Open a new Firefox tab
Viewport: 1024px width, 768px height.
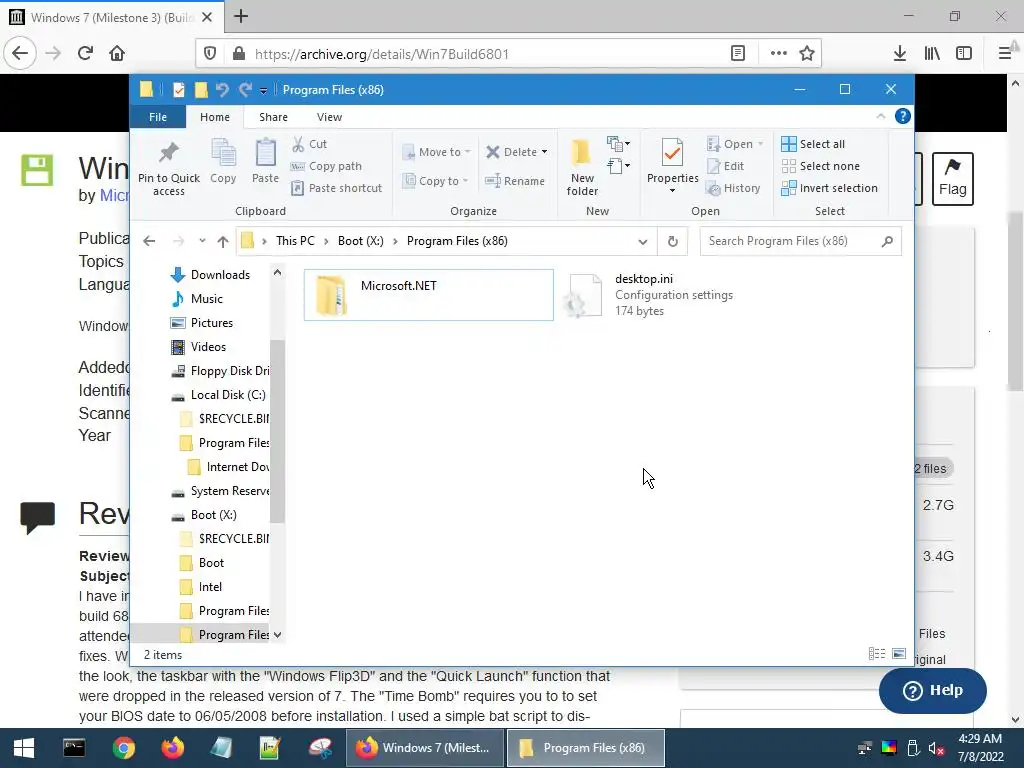click(x=241, y=16)
